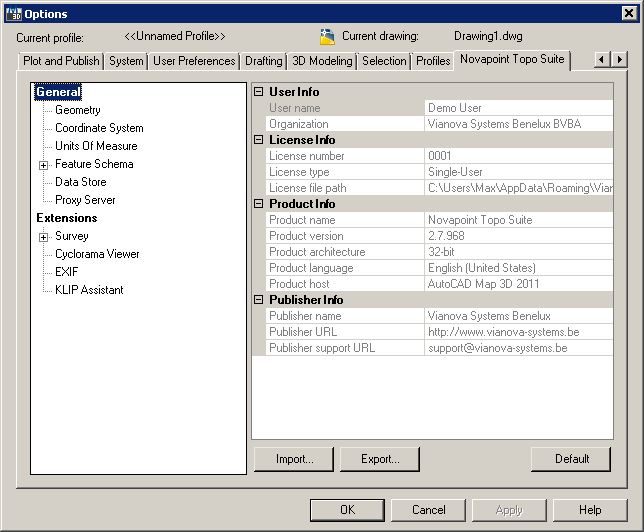Viewport: 644px width, 532px height.
Task: Open the 3D Modeling tab
Action: (x=322, y=61)
